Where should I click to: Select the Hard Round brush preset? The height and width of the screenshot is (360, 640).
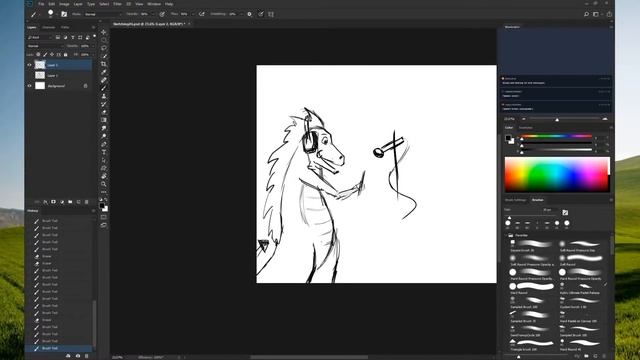click(x=532, y=287)
